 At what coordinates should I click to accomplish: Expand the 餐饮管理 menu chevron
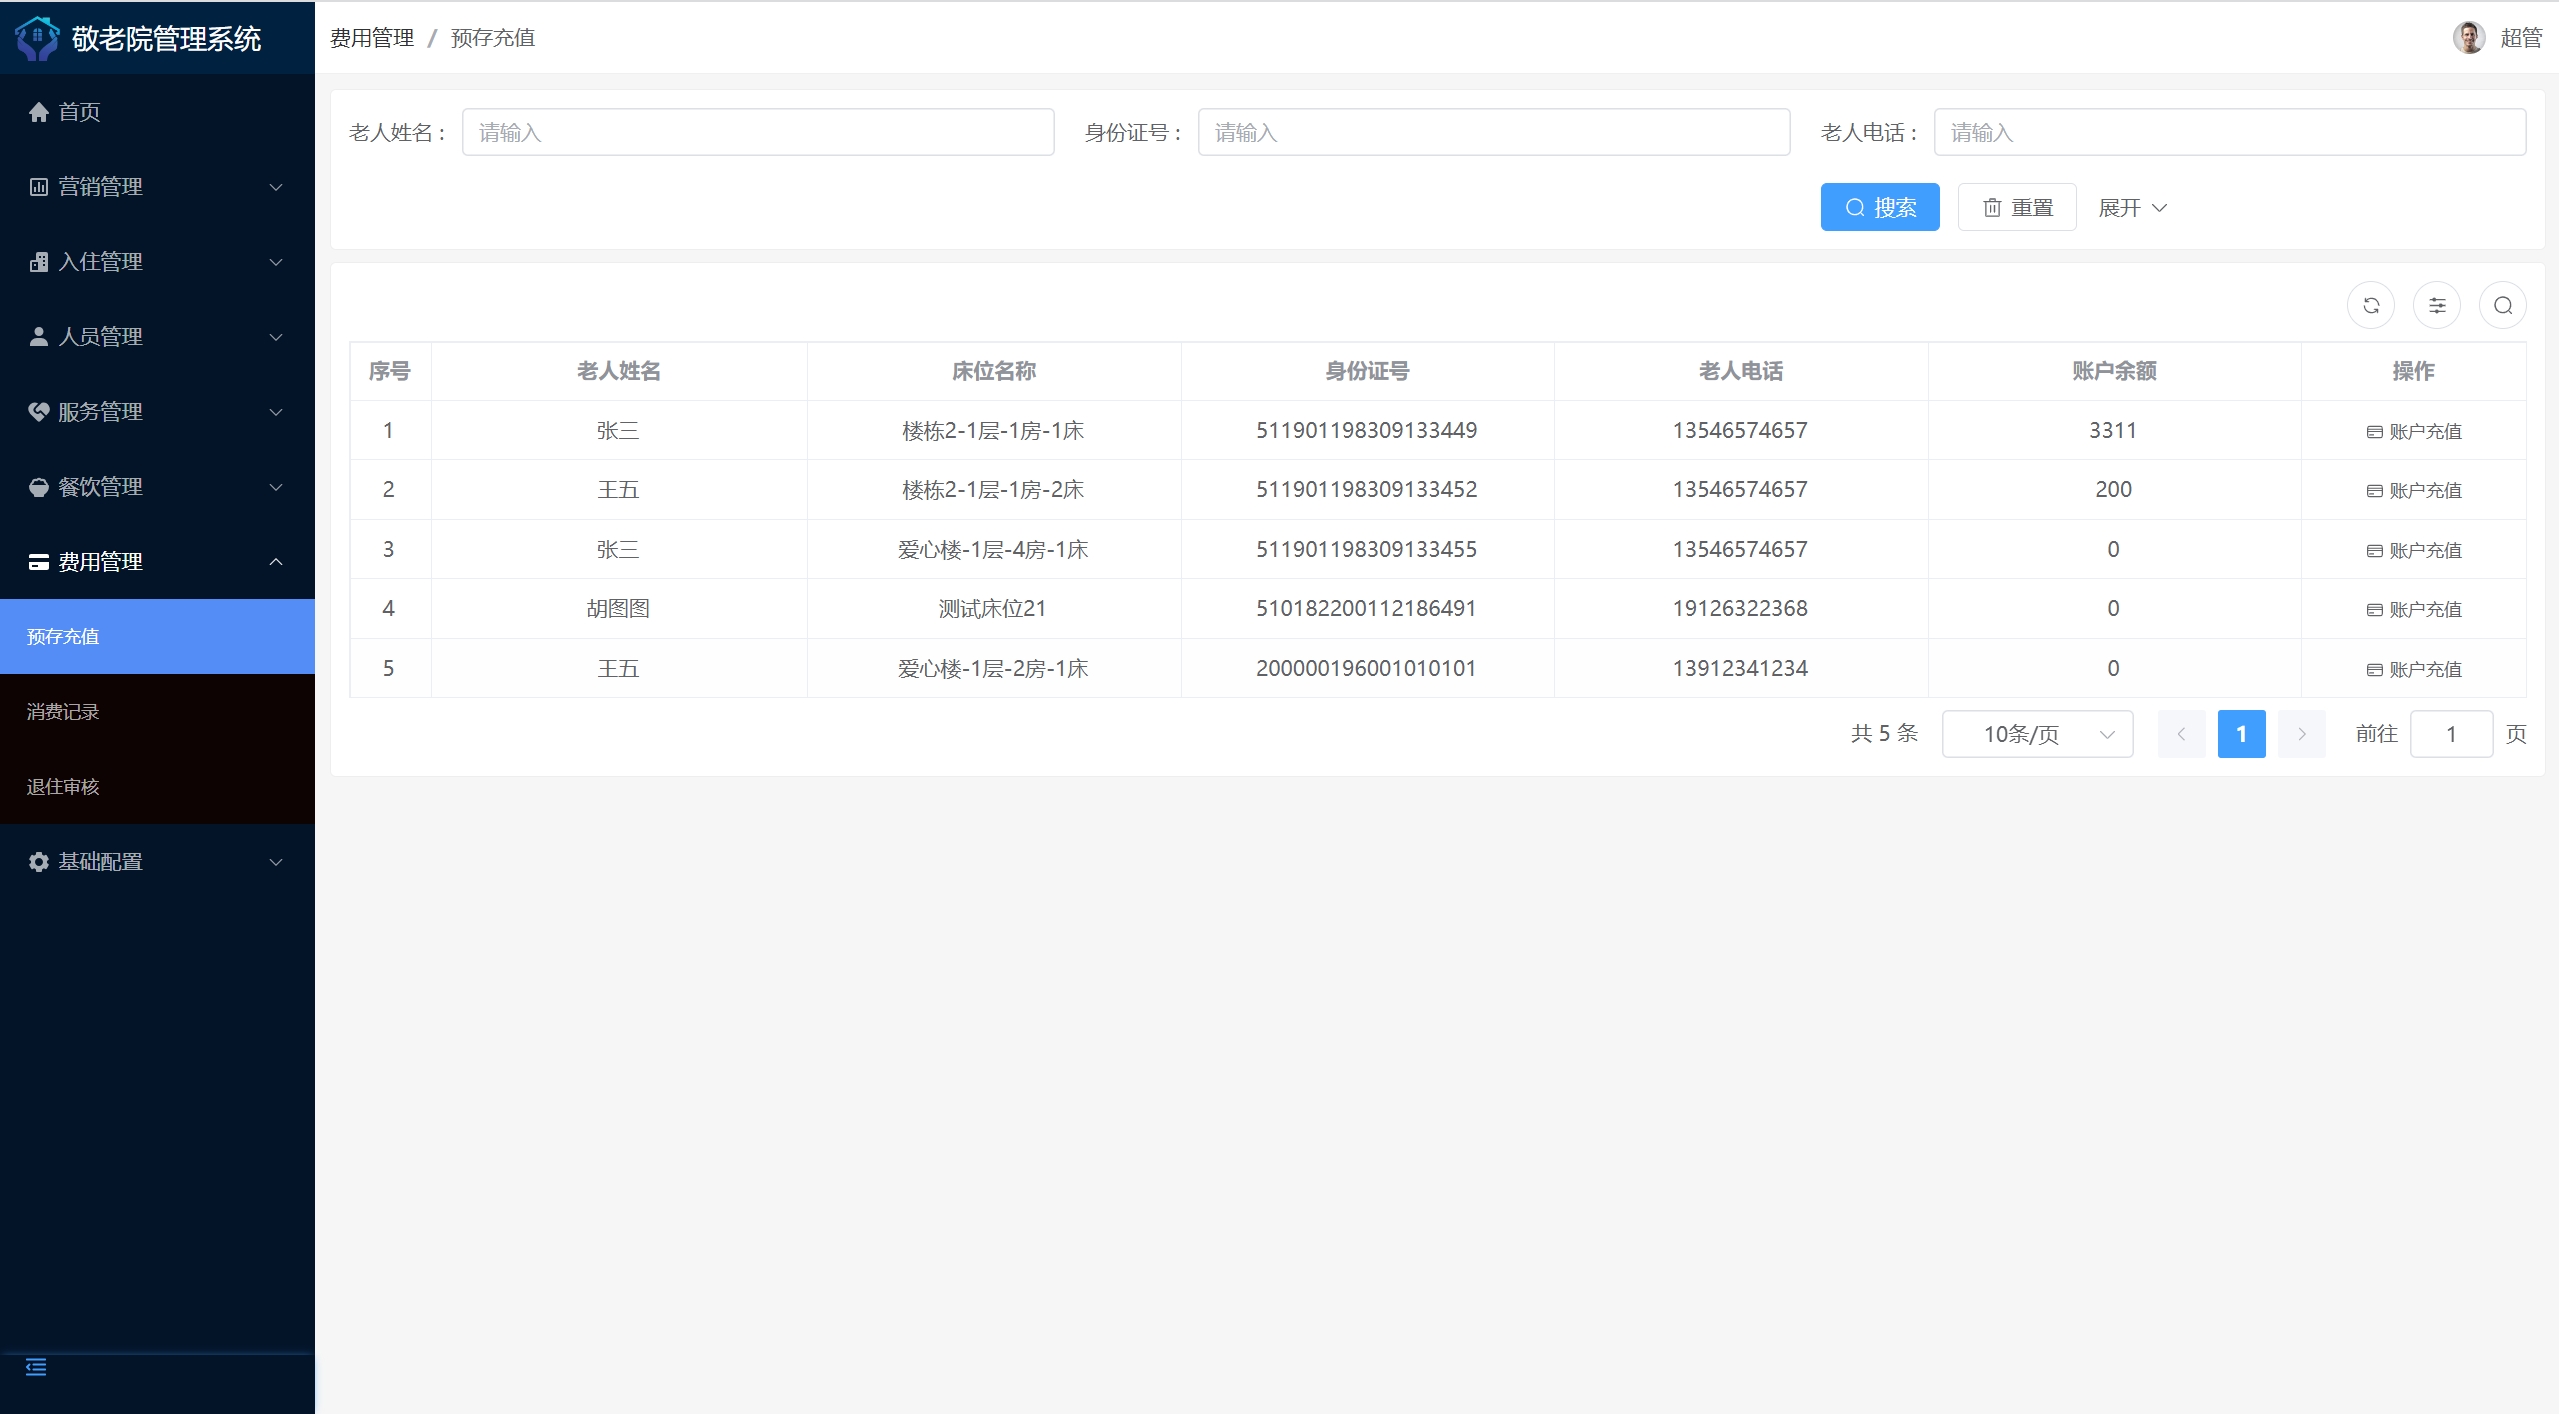click(x=276, y=487)
